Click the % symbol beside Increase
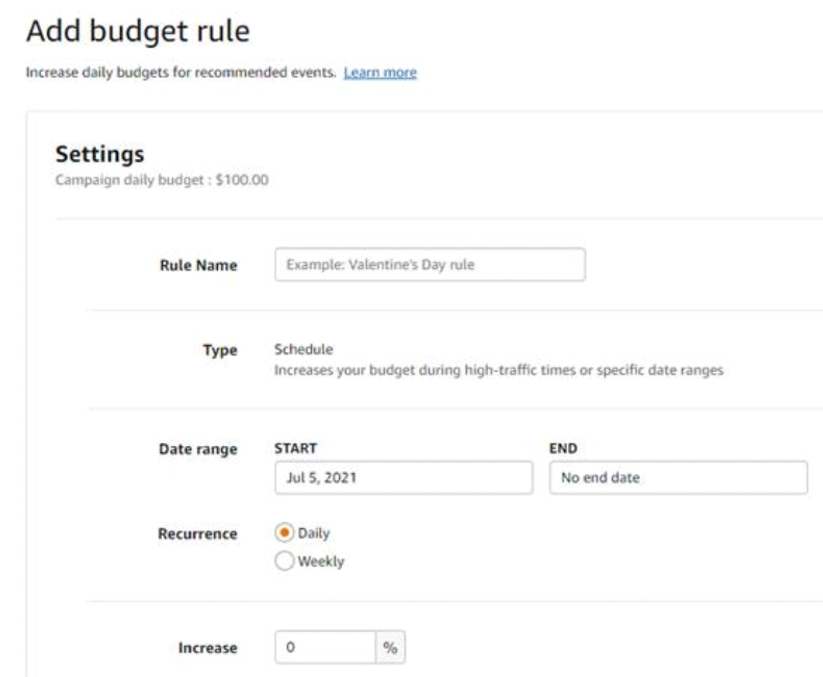This screenshot has height=677, width=823. click(390, 648)
